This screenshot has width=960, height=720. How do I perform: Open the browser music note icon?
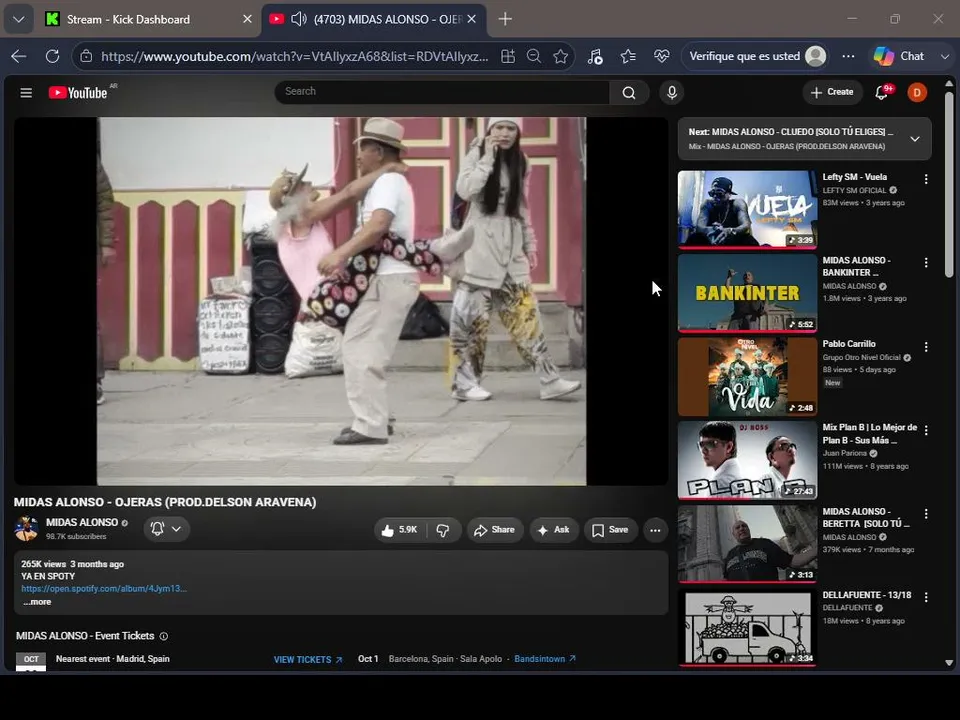[595, 56]
